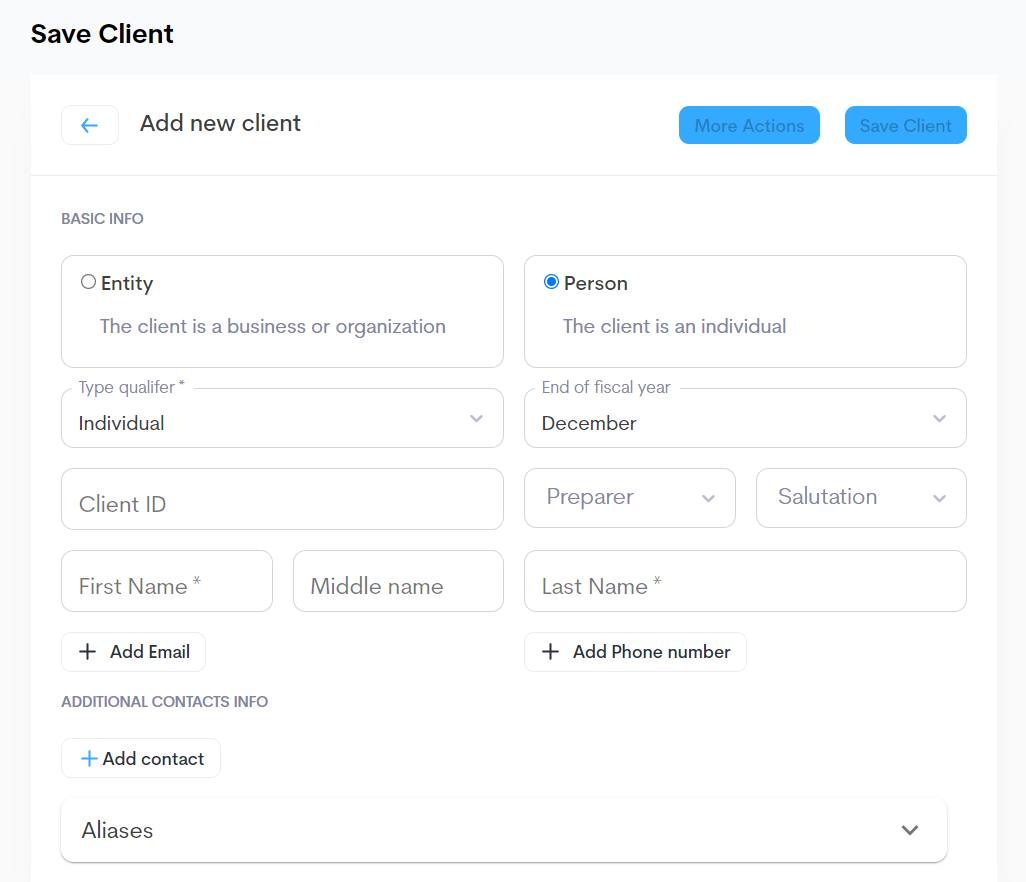Click blue plus icon beside Add contact
This screenshot has width=1026, height=882.
click(x=89, y=759)
